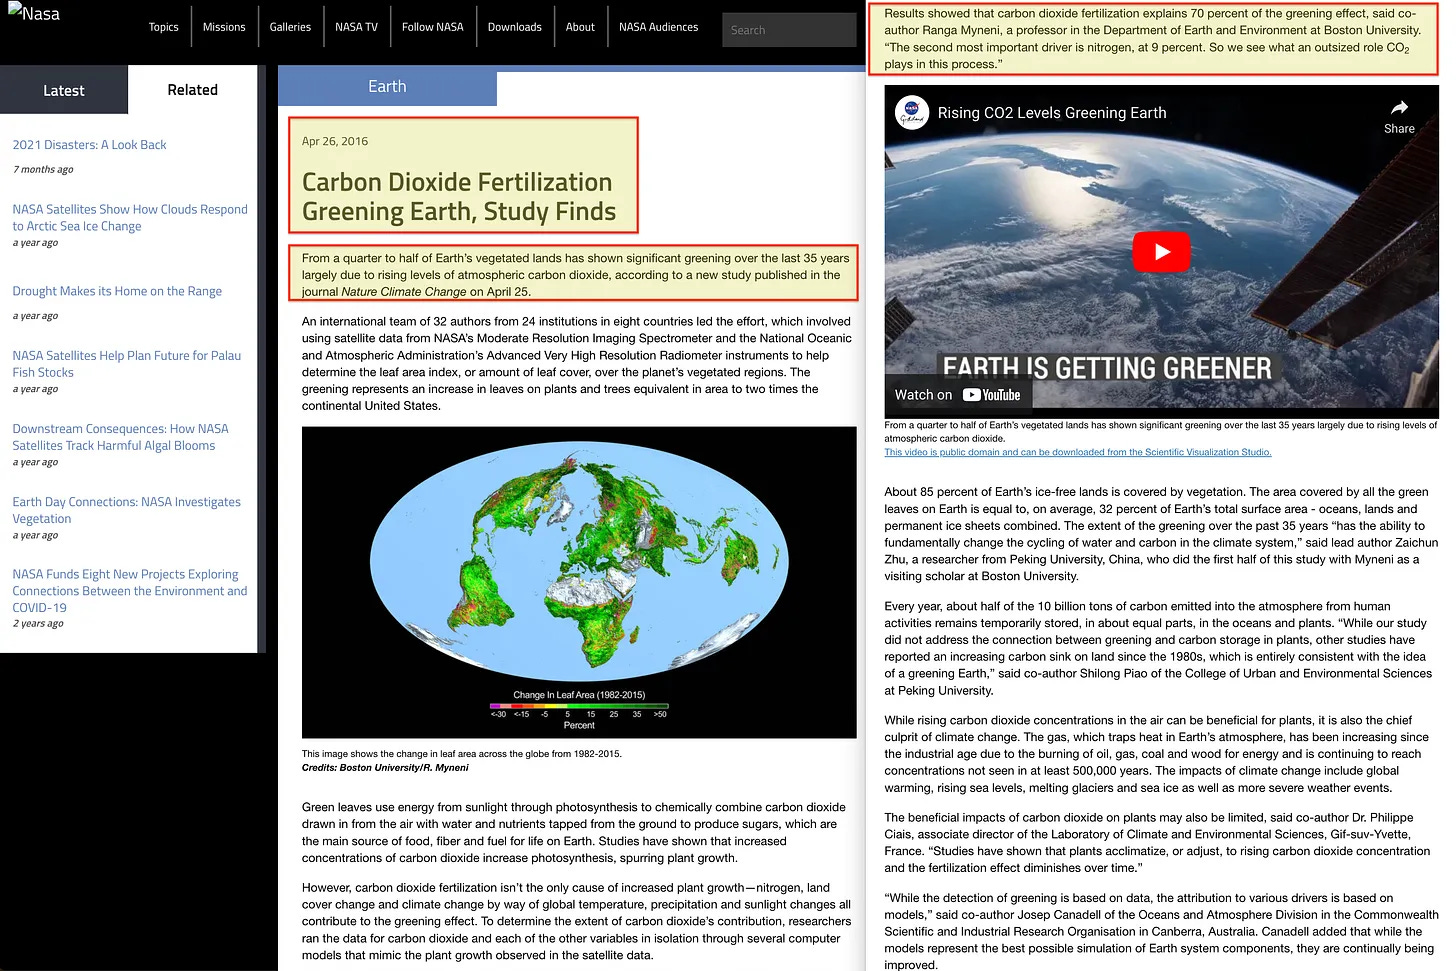Open the Downloads menu
The height and width of the screenshot is (971, 1456).
[515, 27]
